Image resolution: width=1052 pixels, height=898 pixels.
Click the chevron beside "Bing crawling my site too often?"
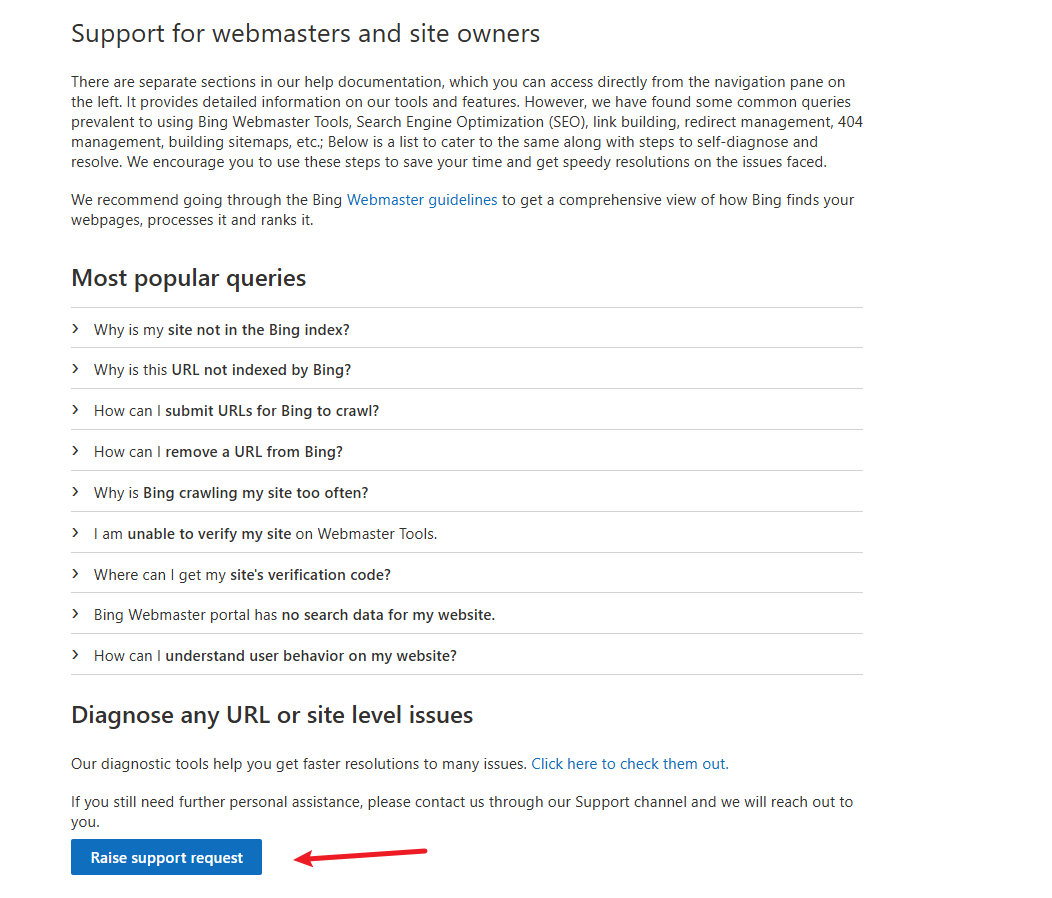76,492
